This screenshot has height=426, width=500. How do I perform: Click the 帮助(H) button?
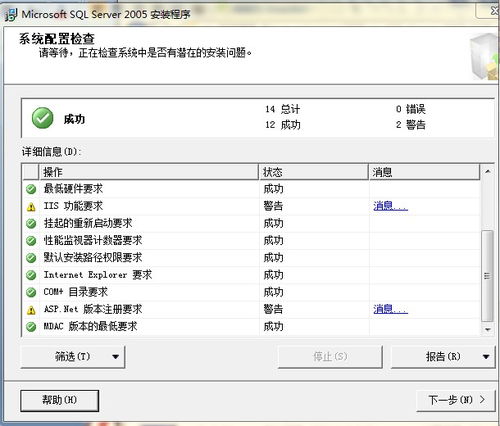point(59,400)
